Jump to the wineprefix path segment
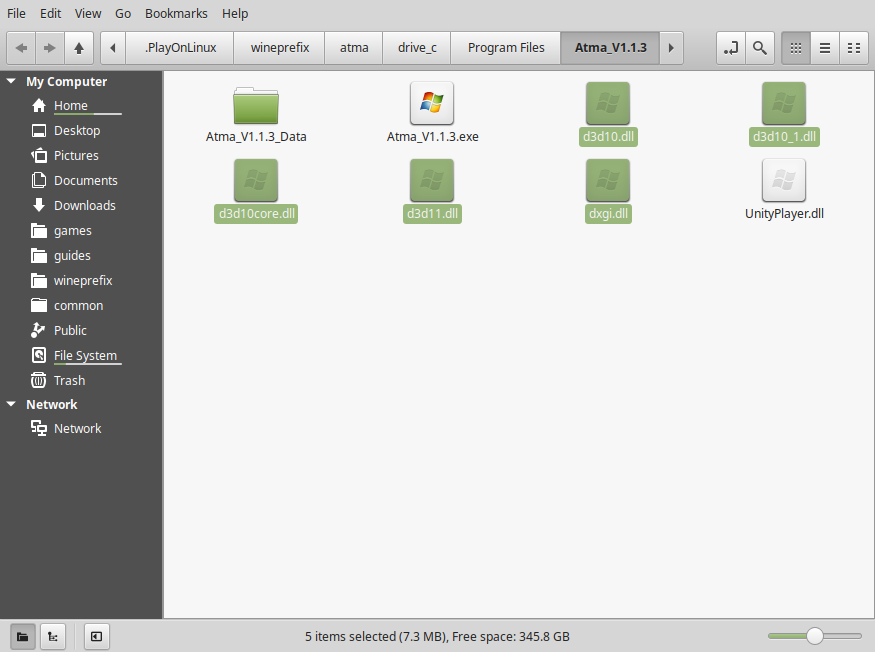The width and height of the screenshot is (875, 652). tap(280, 48)
